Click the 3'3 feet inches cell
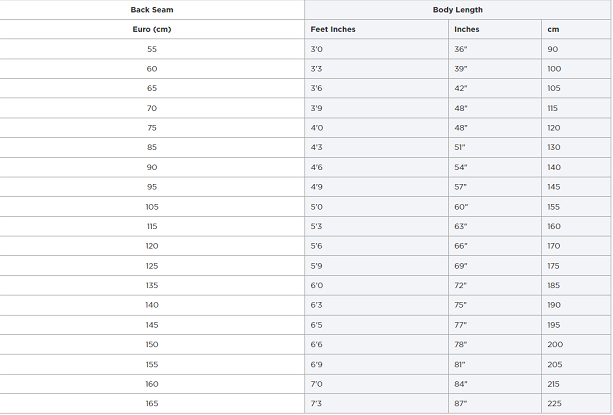This screenshot has height=415, width=613. pos(316,69)
